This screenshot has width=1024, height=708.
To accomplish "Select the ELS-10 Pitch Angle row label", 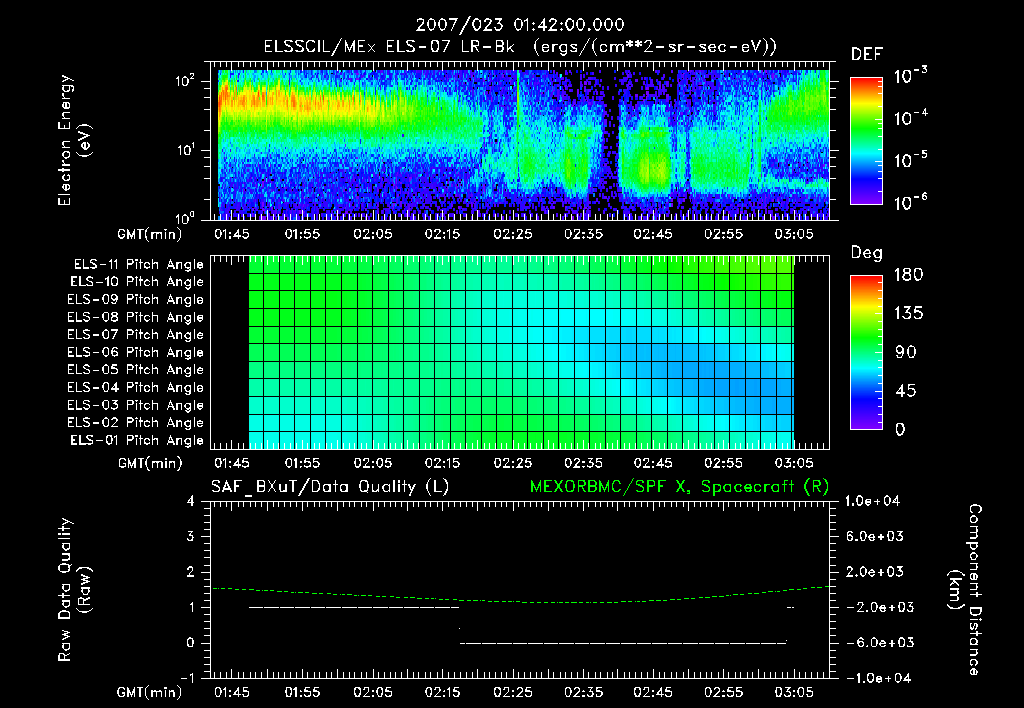I will coord(136,282).
